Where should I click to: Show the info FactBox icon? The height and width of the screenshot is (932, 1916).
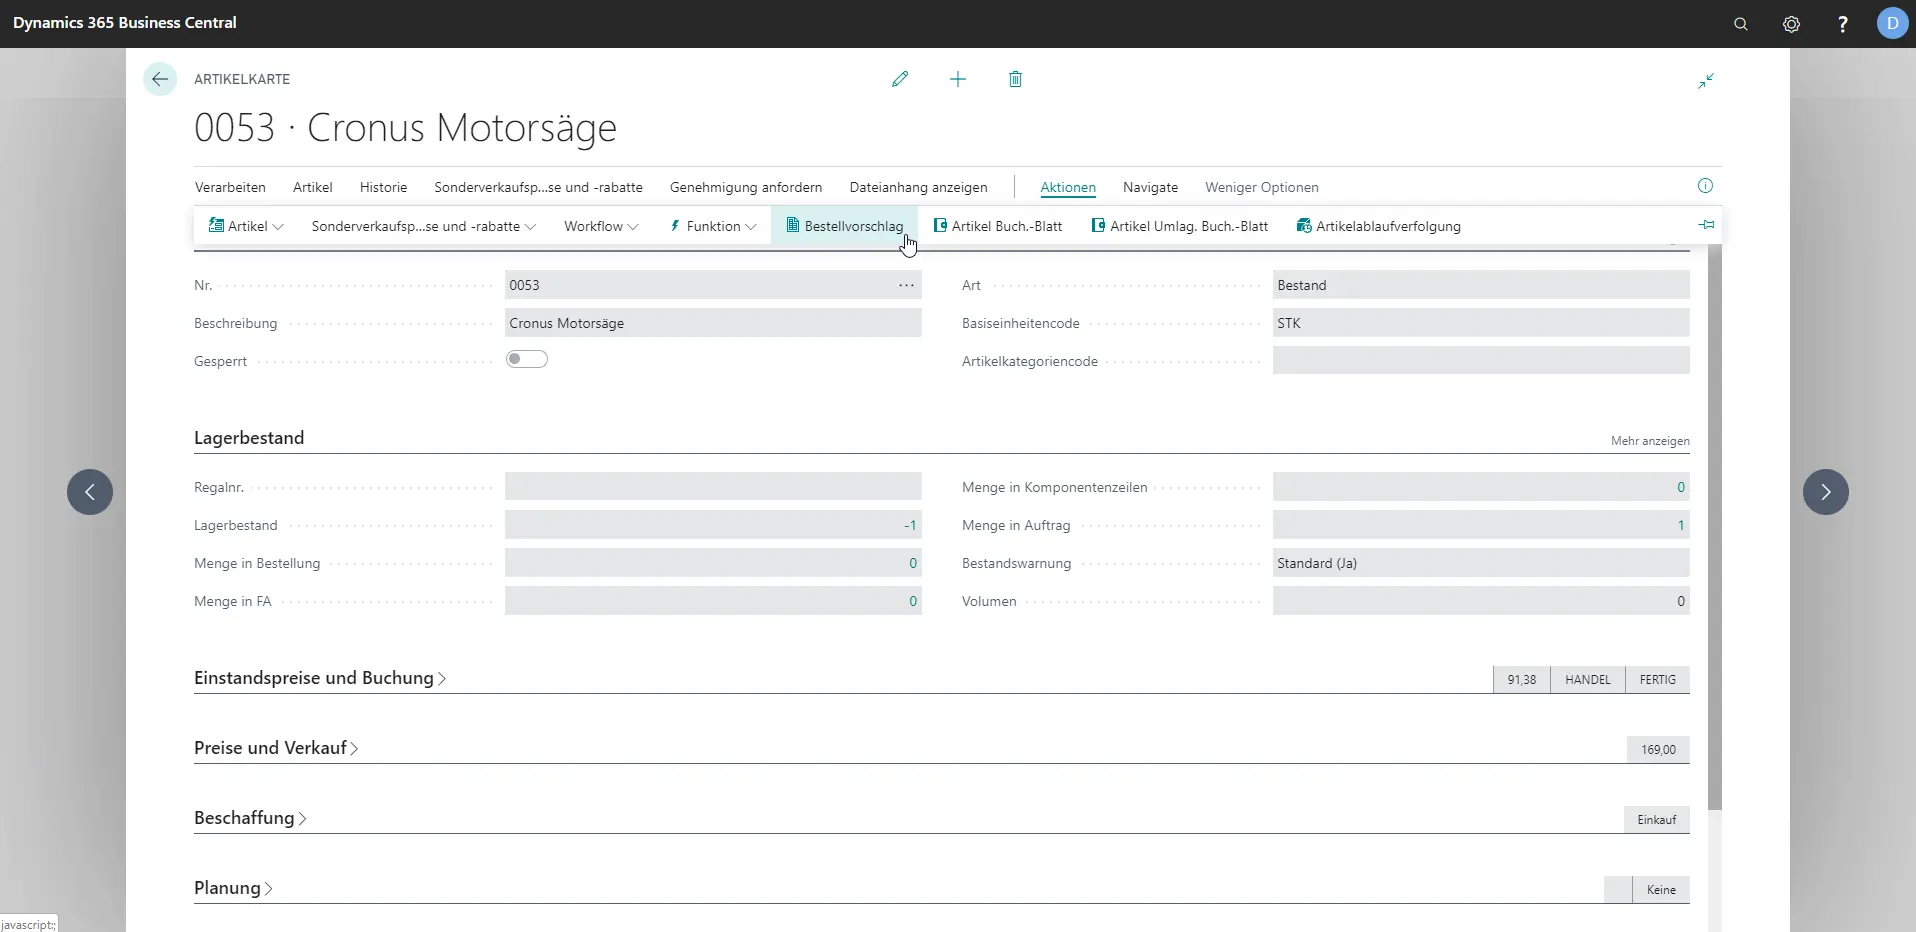click(1705, 186)
